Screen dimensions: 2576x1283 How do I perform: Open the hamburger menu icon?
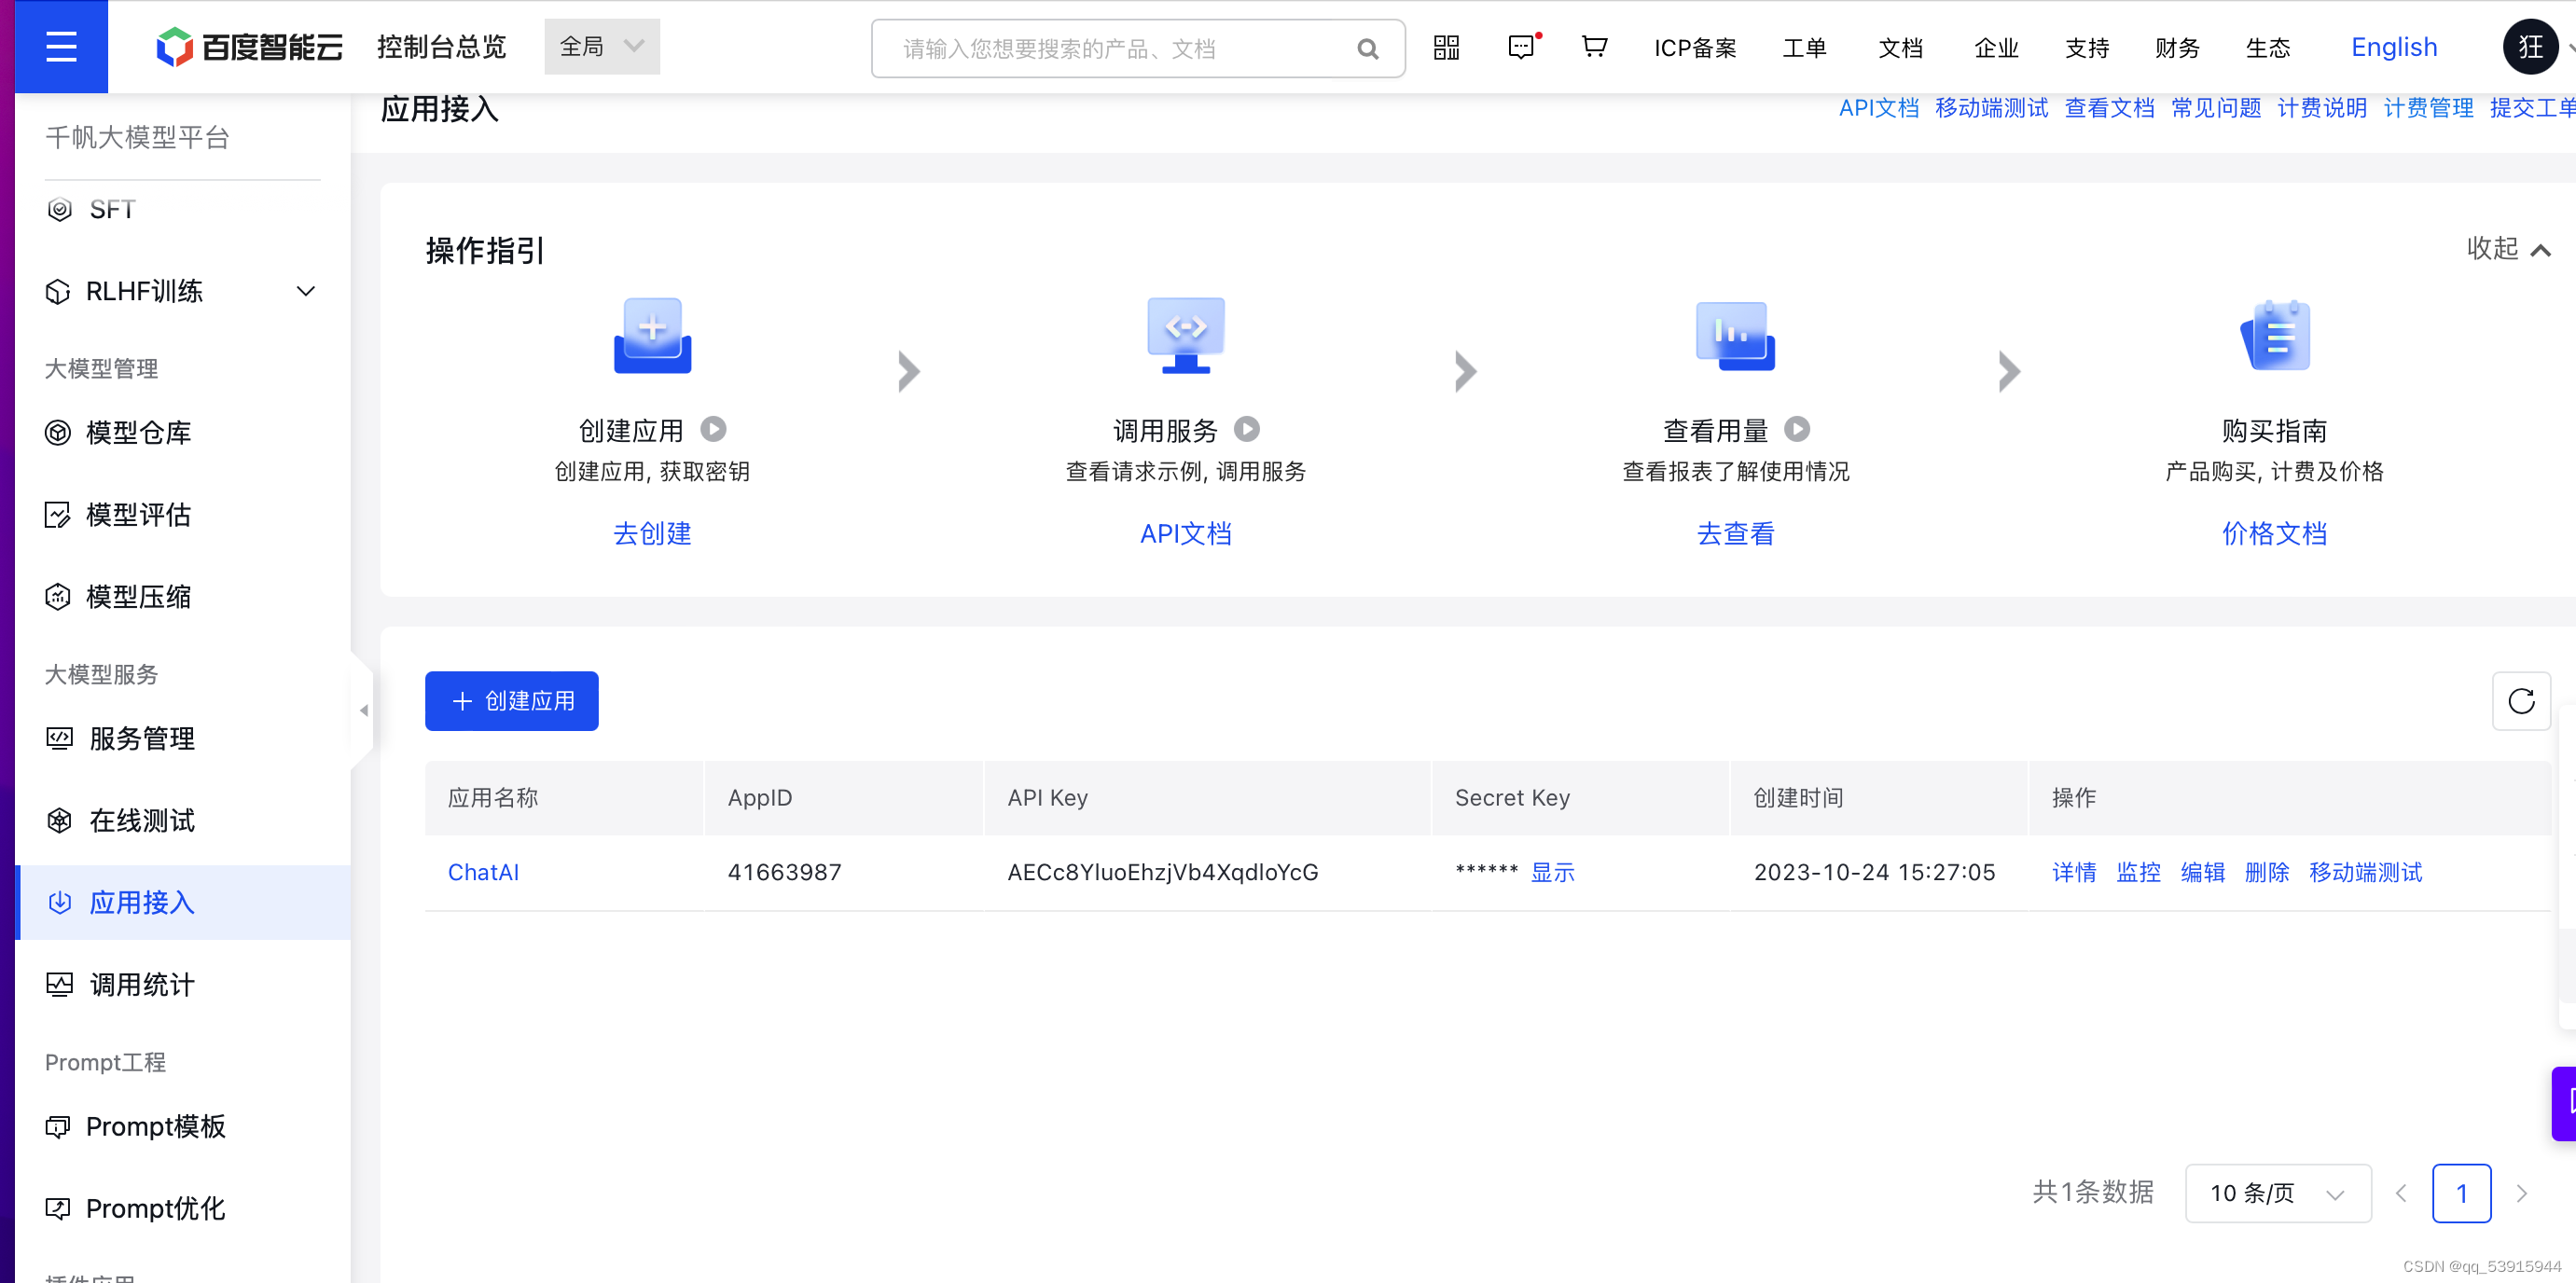pos(61,47)
